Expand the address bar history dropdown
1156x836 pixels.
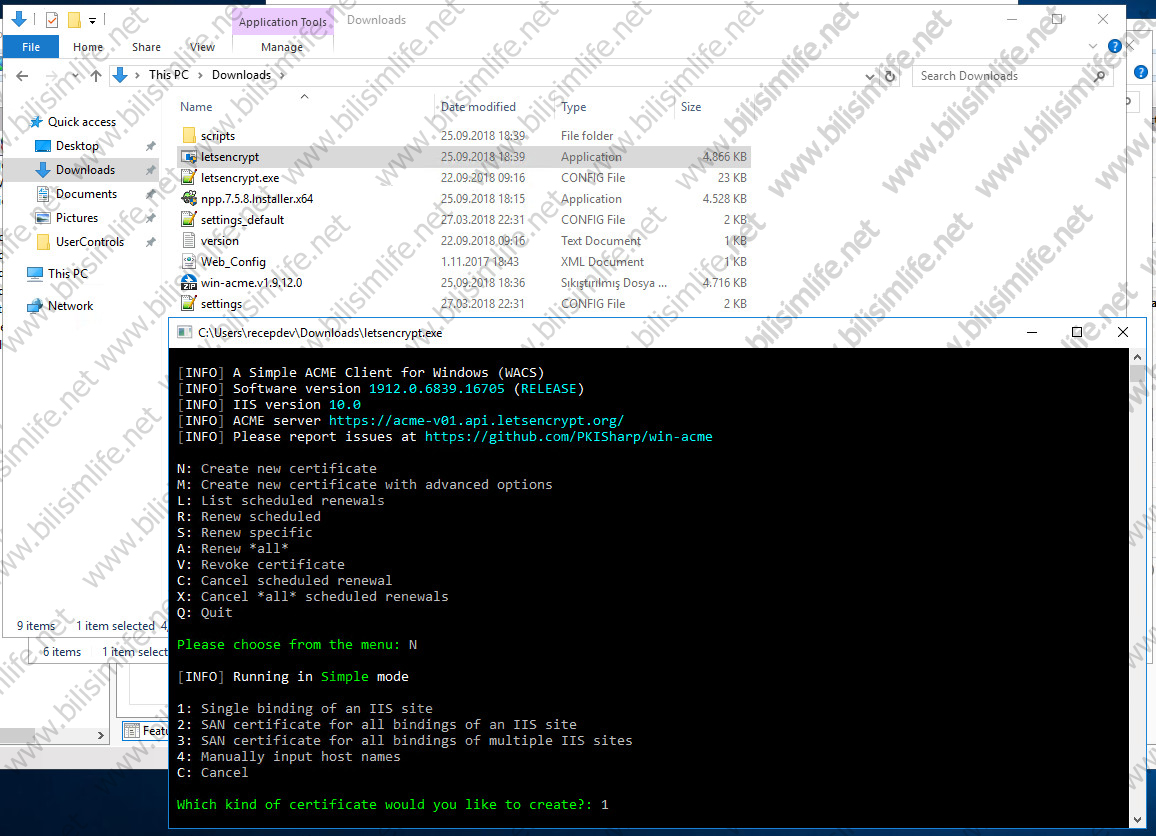coord(870,76)
